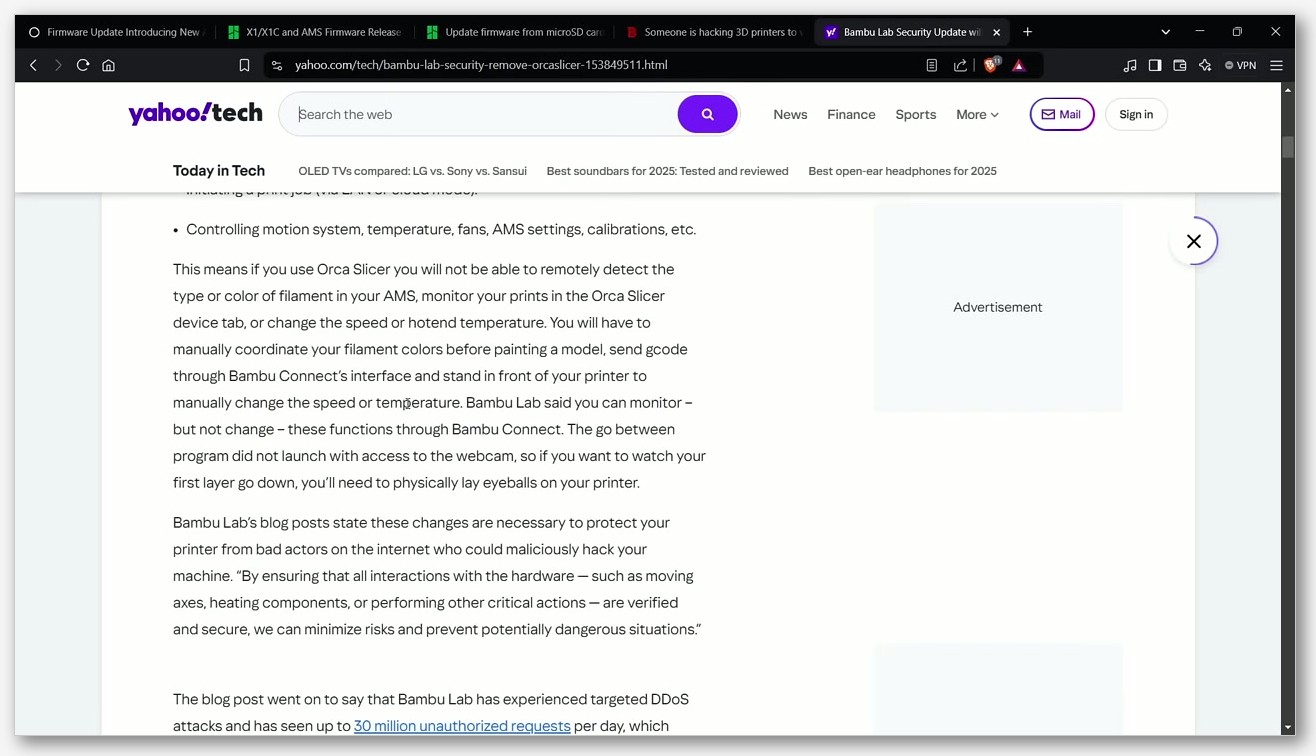Open Yahoo News section
The image size is (1316, 756).
[790, 114]
